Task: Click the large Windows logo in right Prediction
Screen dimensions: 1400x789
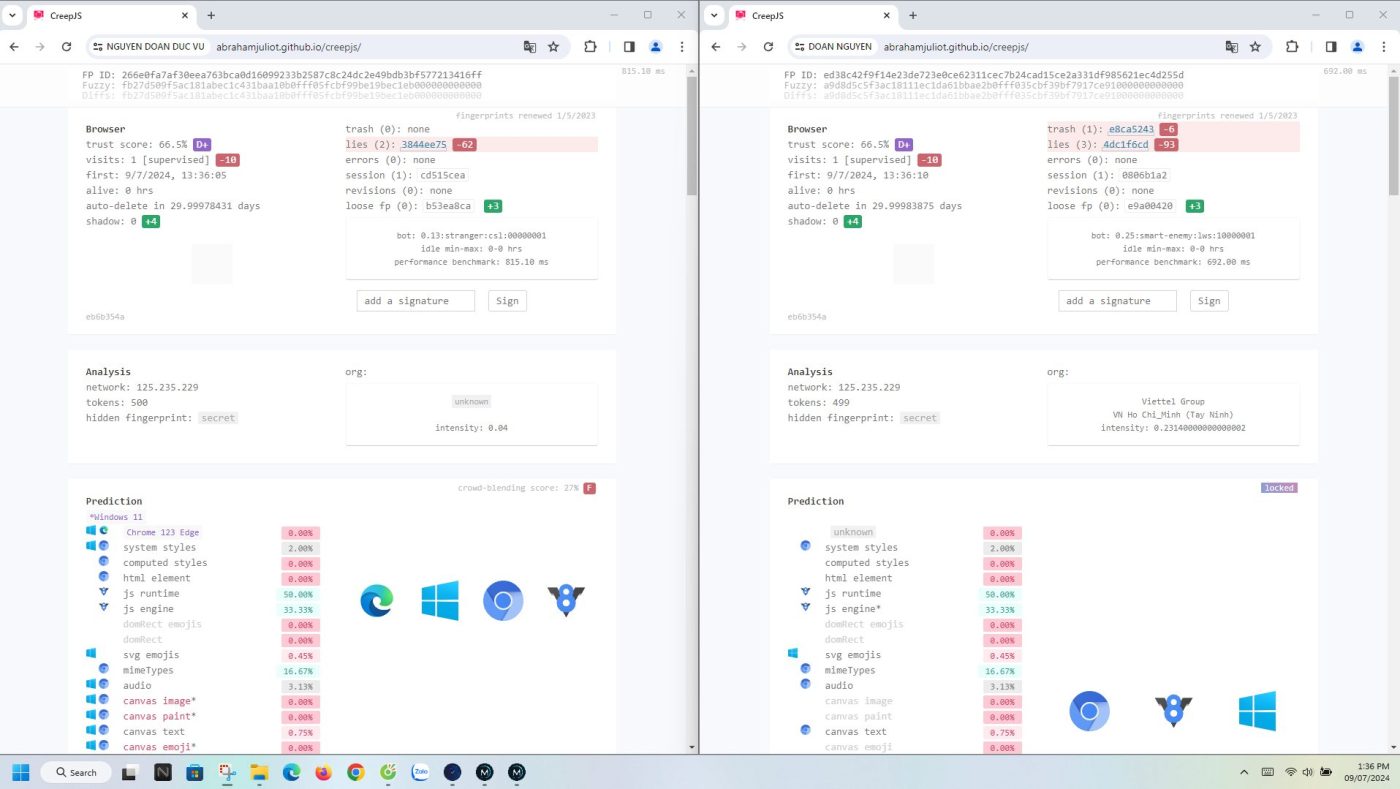Action: click(1257, 711)
